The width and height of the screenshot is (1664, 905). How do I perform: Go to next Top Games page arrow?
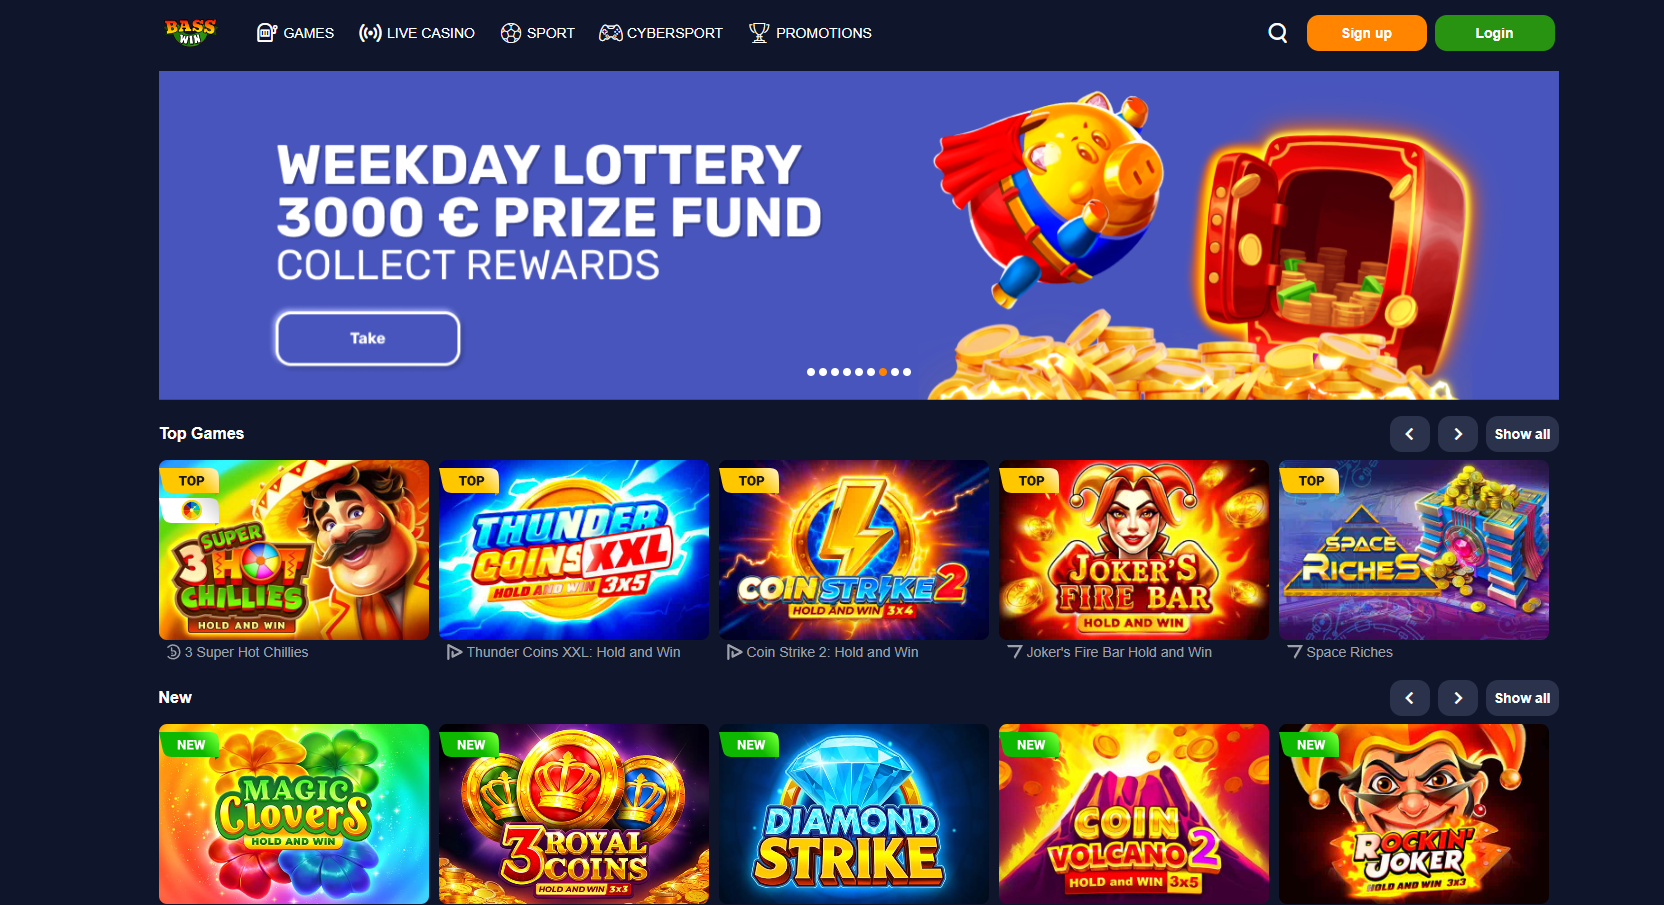[x=1458, y=434]
